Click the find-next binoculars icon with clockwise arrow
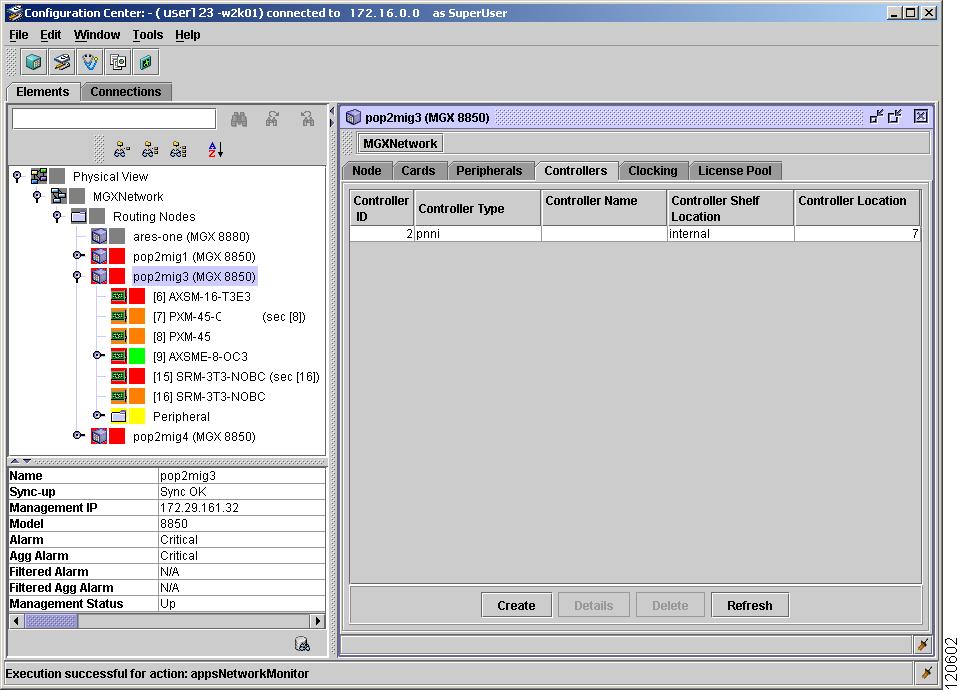This screenshot has height=690, width=962. [x=272, y=119]
